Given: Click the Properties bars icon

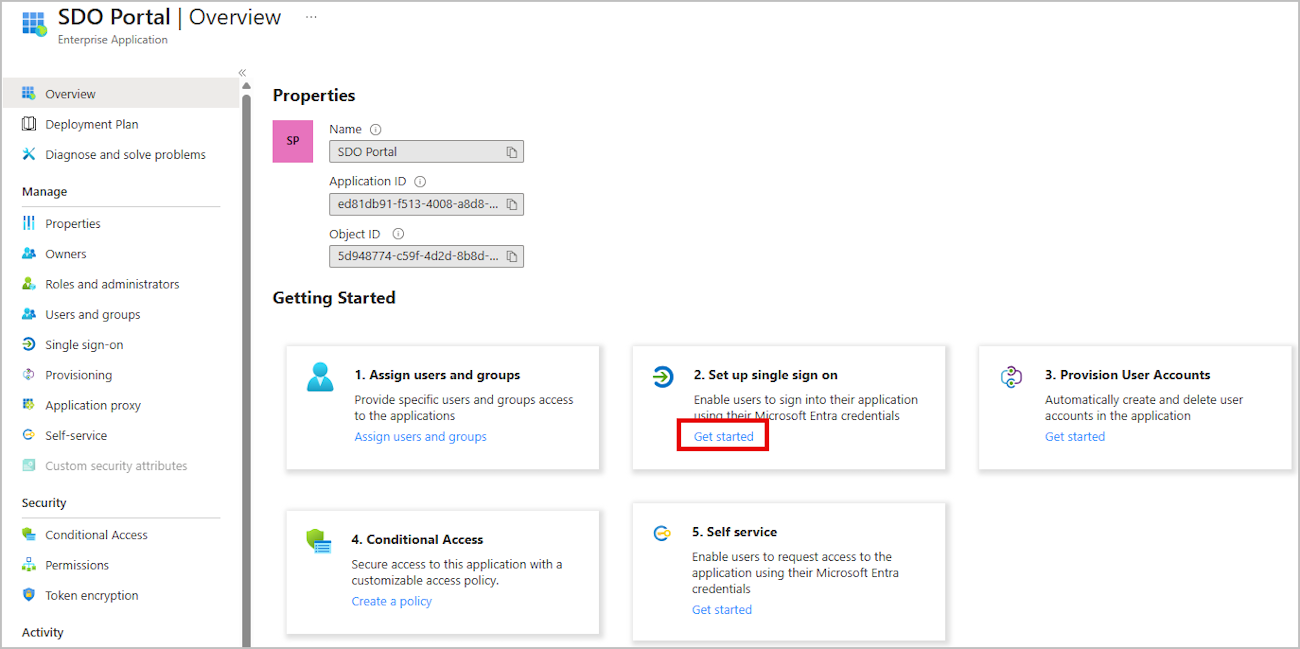Looking at the screenshot, I should (28, 223).
